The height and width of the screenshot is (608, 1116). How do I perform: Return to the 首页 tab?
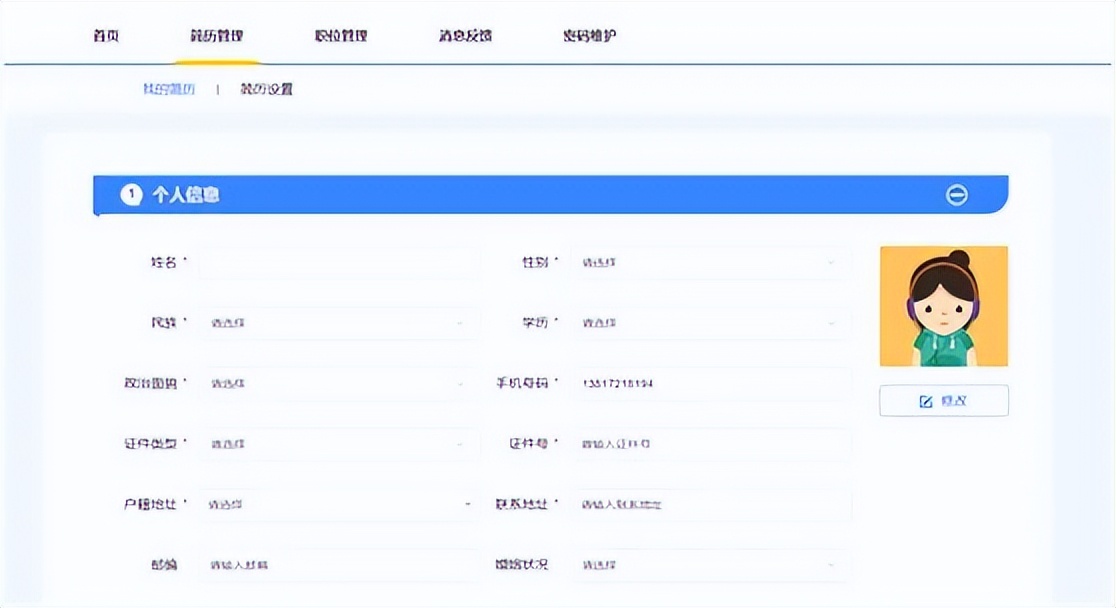103,33
